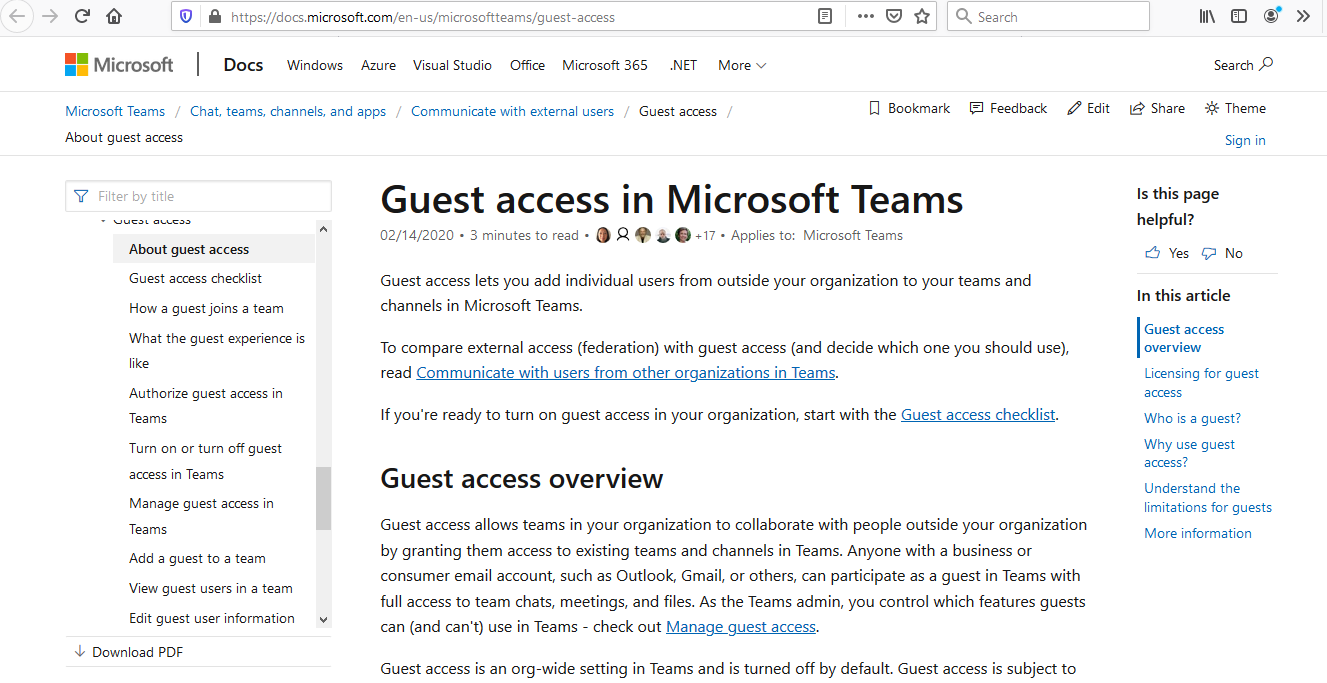Jump to Understand the limitations for guests
Screen dimensions: 1327x683
coord(1208,498)
